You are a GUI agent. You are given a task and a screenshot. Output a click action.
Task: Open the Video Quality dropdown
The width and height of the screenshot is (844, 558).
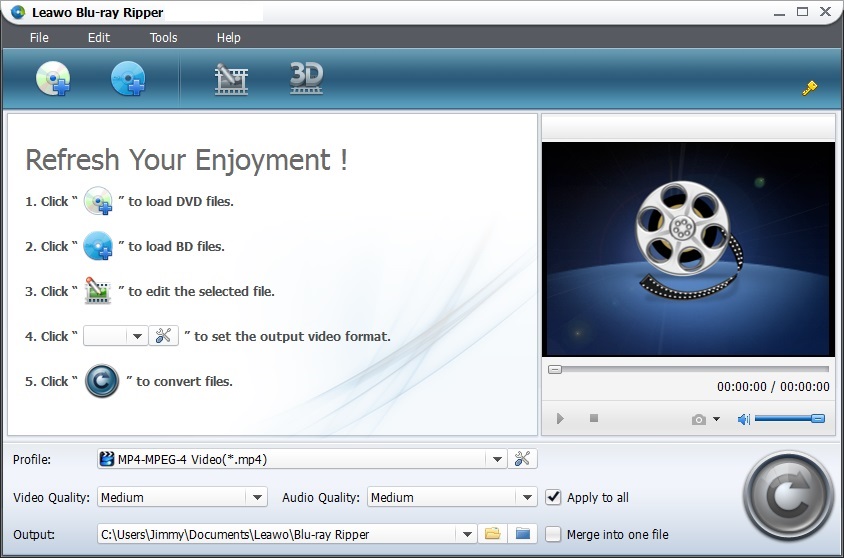[257, 497]
